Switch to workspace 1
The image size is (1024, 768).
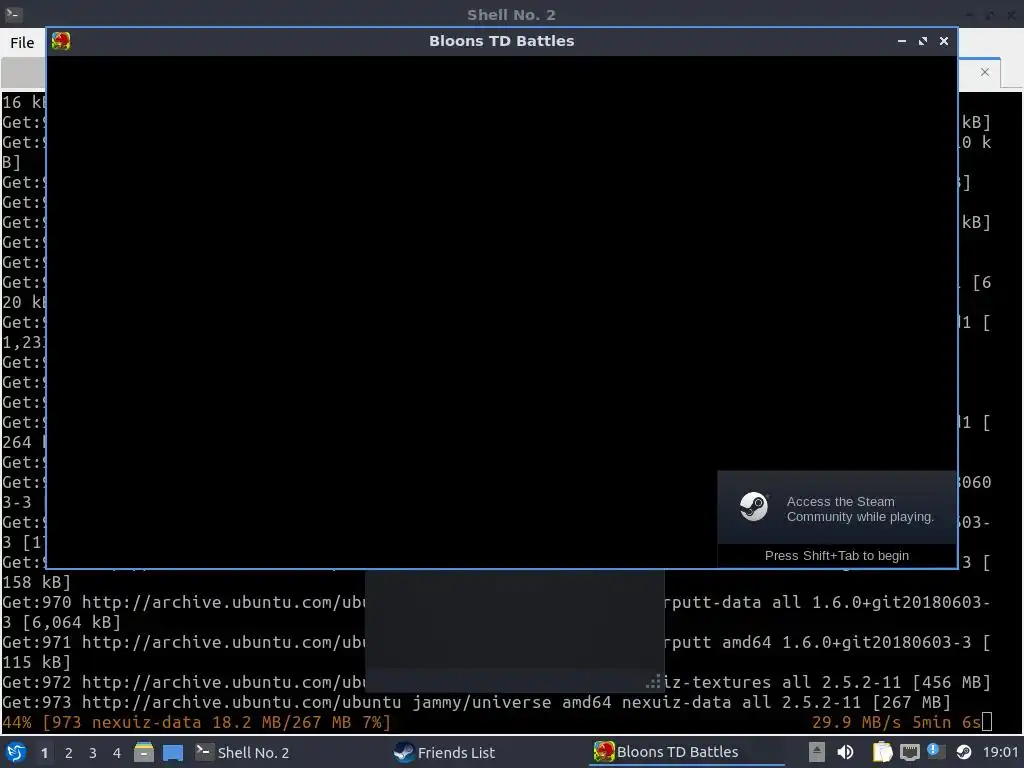click(x=44, y=753)
